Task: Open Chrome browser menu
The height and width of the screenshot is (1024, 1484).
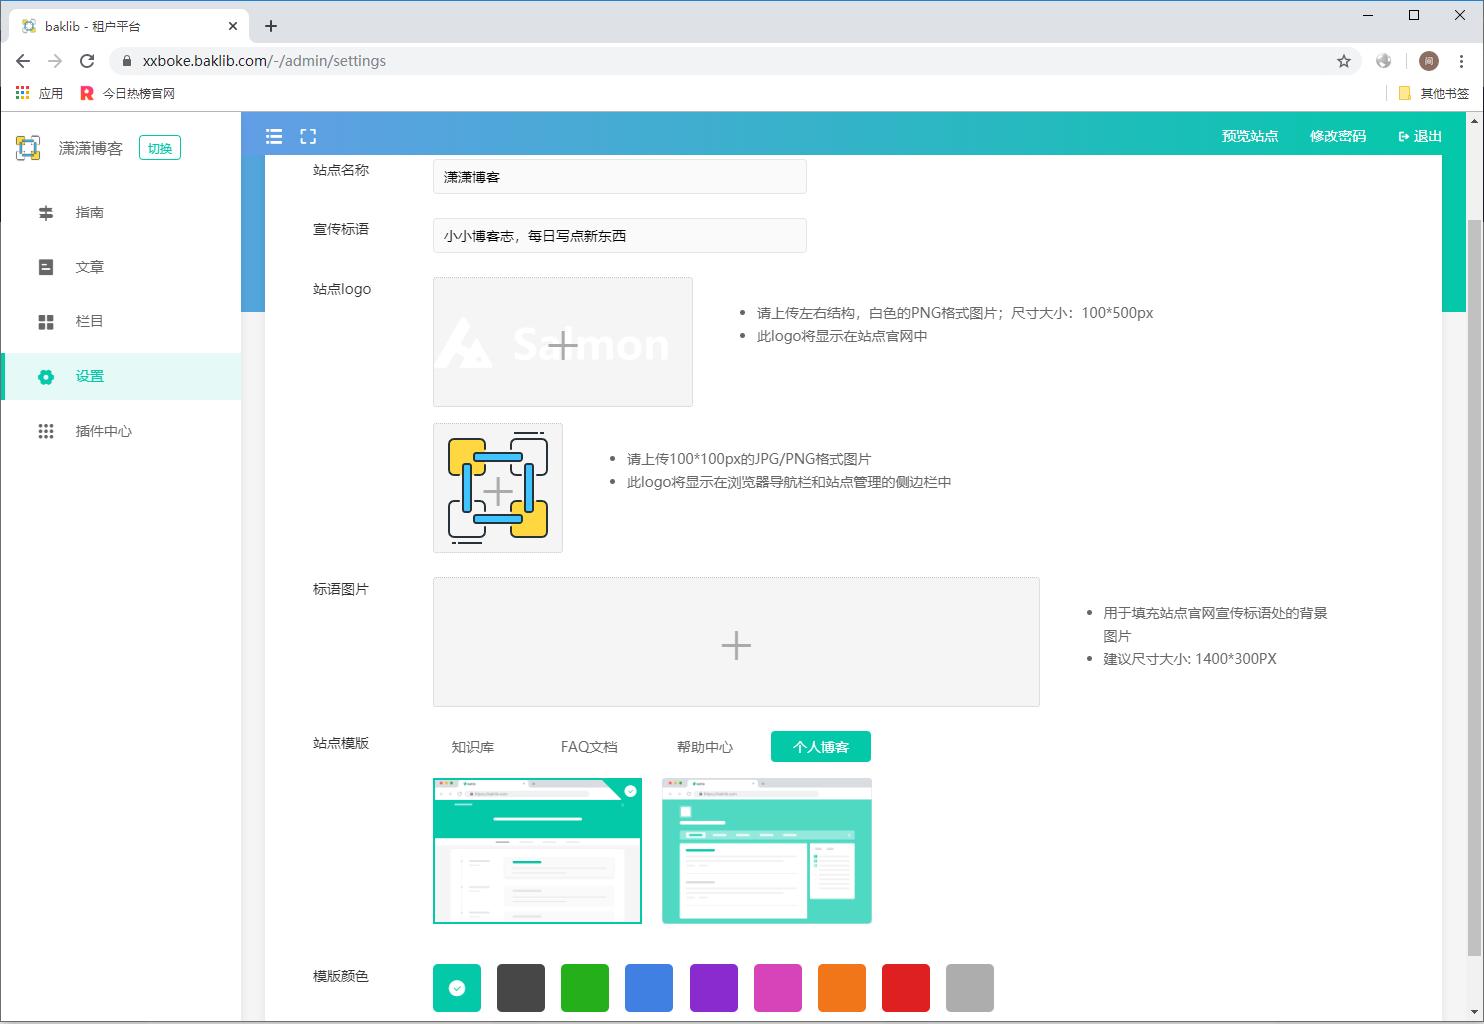Action: (1460, 61)
